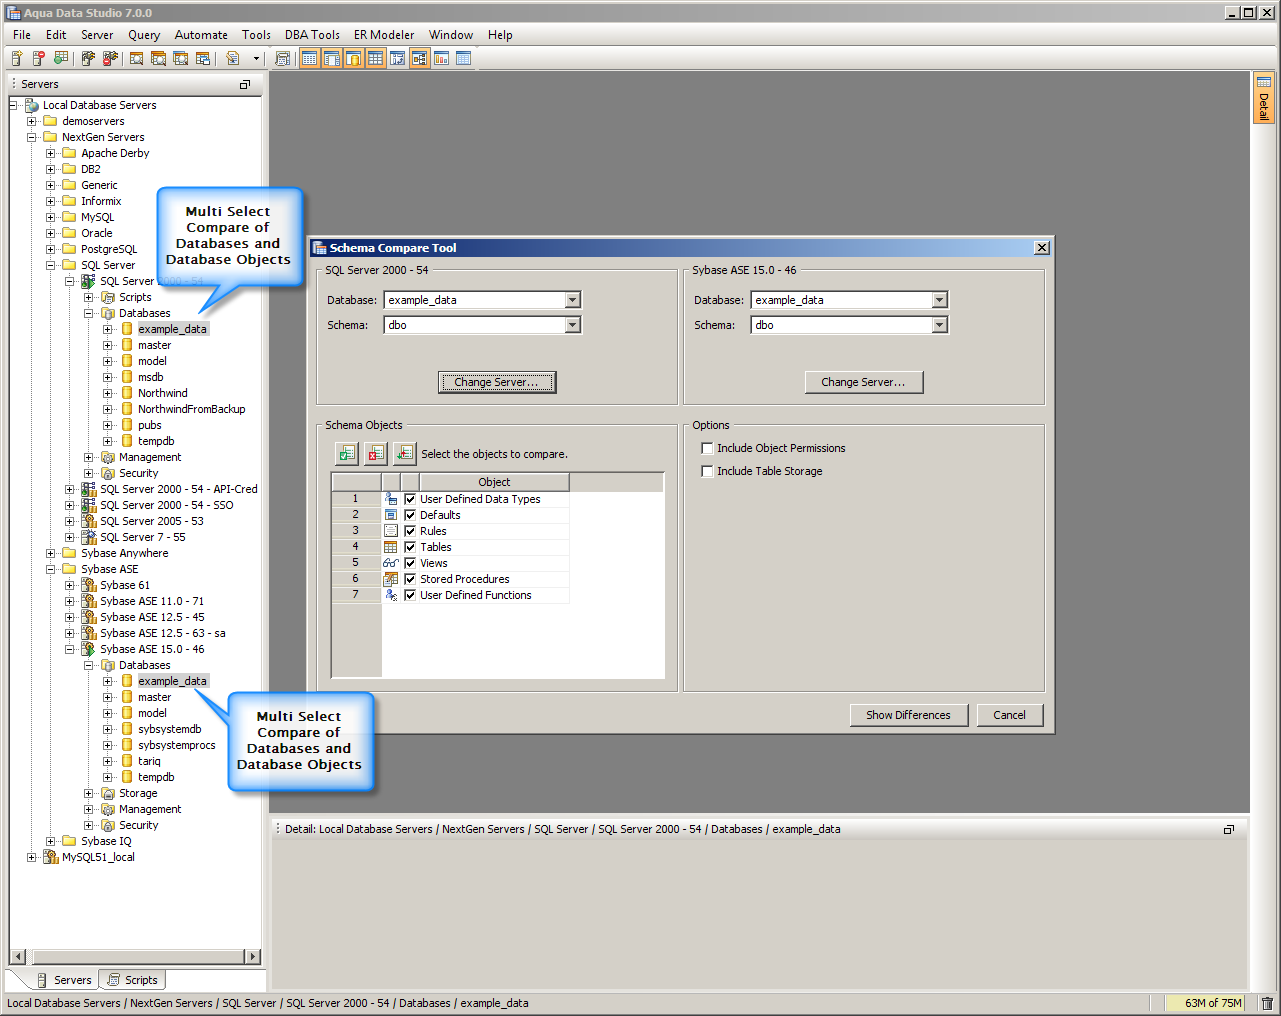Viewport: 1281px width, 1016px height.
Task: Open the Query menu
Action: click(144, 35)
